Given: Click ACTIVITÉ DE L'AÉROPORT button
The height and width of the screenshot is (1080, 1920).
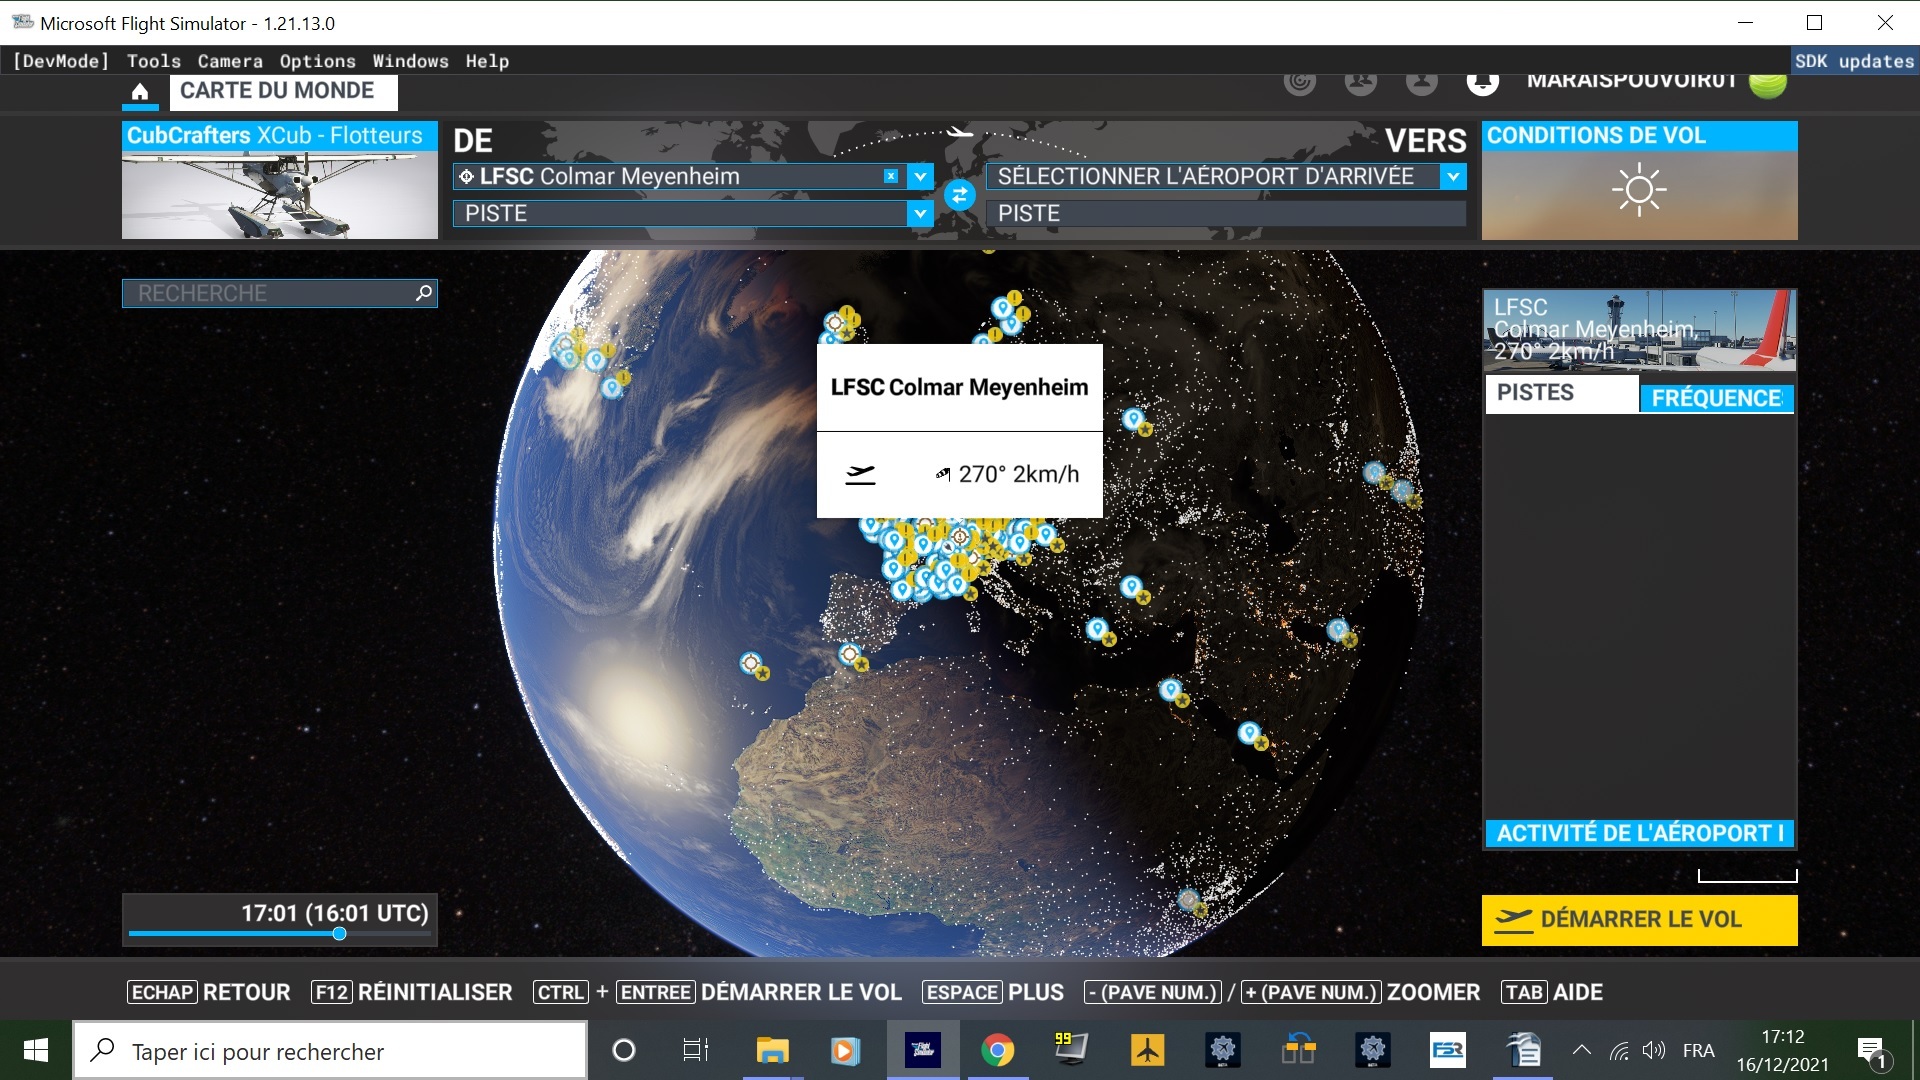Looking at the screenshot, I should pos(1638,833).
